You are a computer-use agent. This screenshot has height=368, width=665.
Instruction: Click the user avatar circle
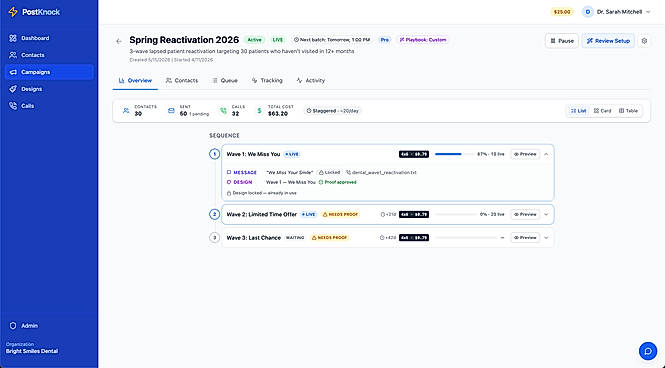pos(587,12)
